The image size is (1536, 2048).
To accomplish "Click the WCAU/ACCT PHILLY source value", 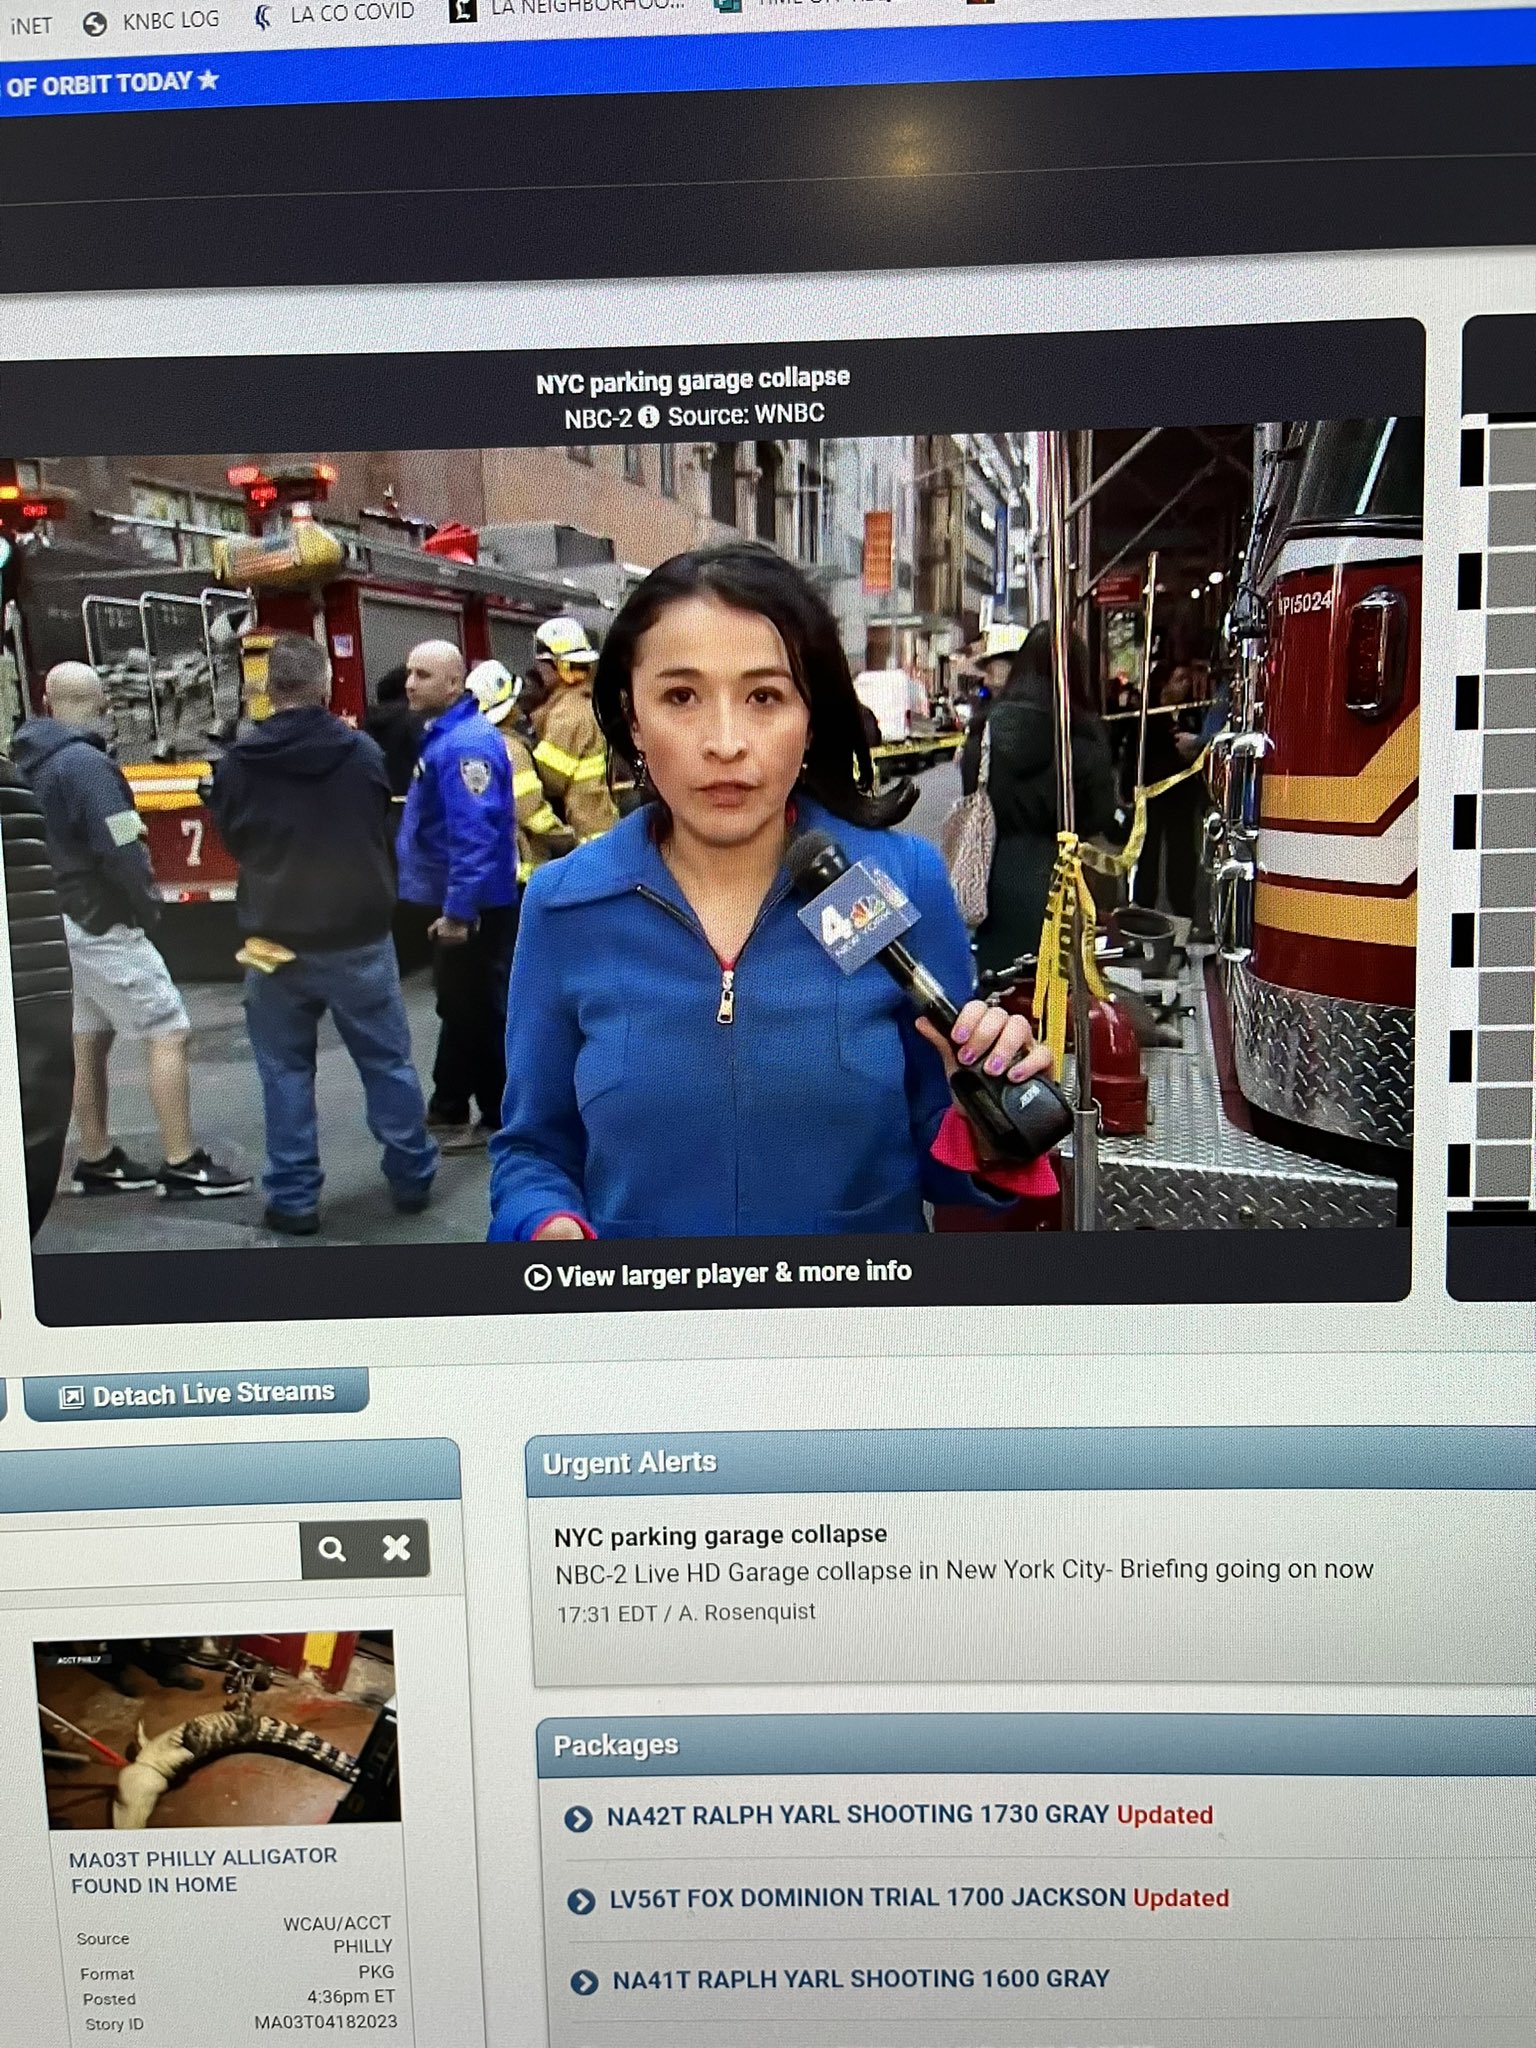I will (x=338, y=1934).
